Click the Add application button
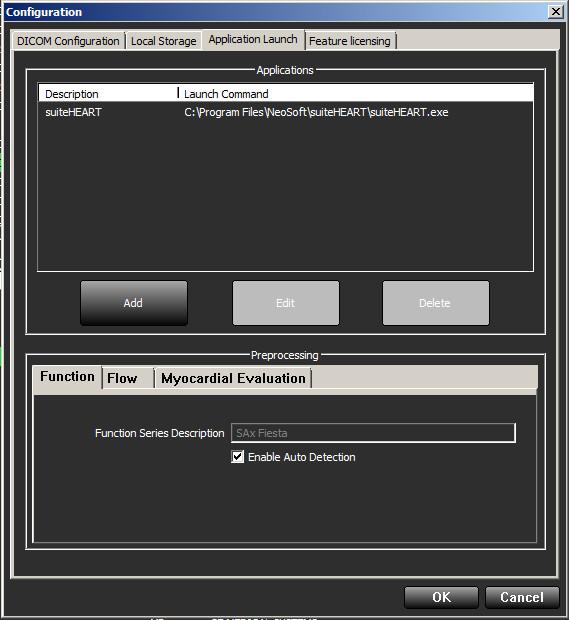 [134, 303]
